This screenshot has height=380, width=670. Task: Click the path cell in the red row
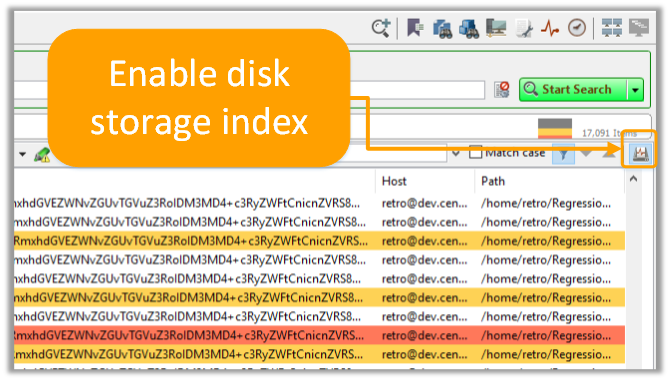click(x=546, y=336)
